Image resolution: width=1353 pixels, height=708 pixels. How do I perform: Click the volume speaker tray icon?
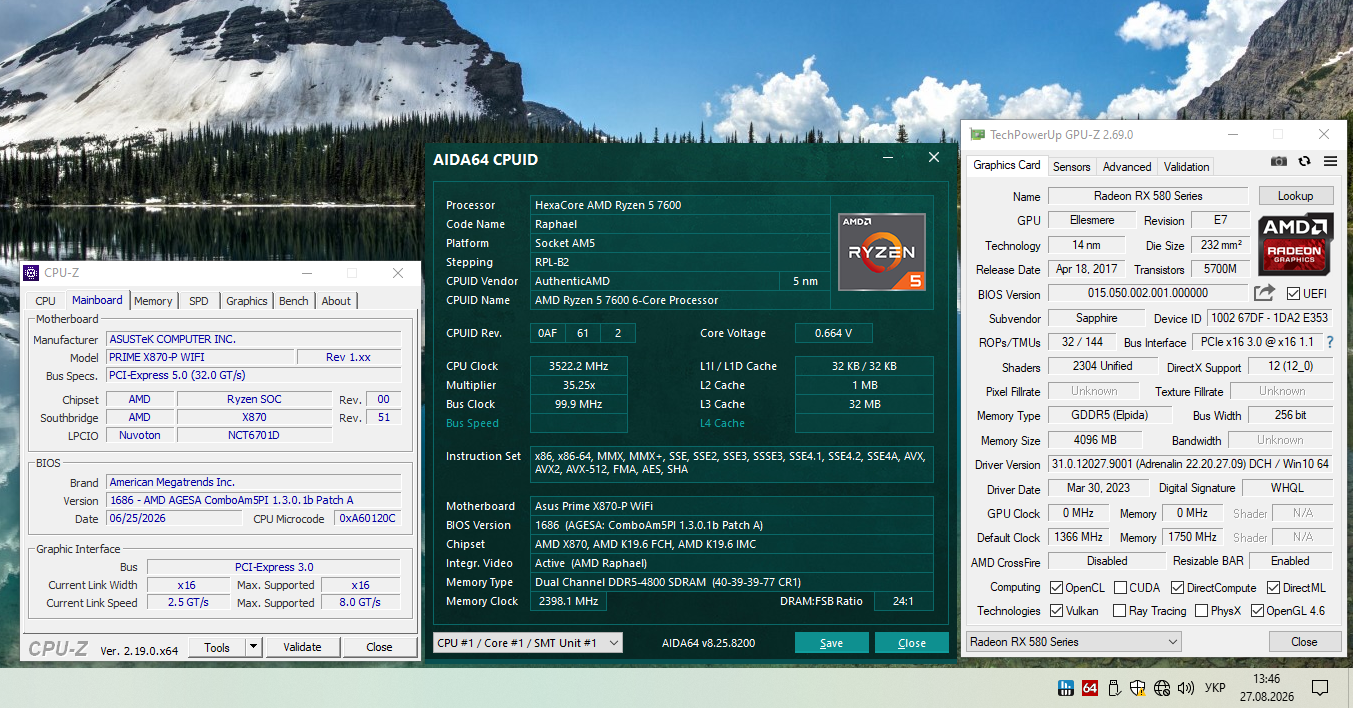(1186, 688)
